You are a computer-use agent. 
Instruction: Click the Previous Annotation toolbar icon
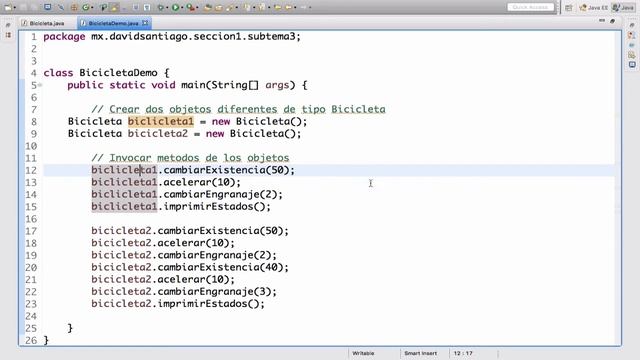pyautogui.click(x=261, y=7)
